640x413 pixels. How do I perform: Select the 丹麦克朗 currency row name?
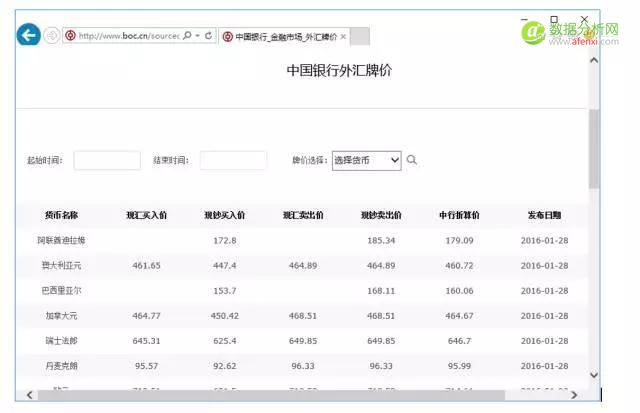coord(61,366)
